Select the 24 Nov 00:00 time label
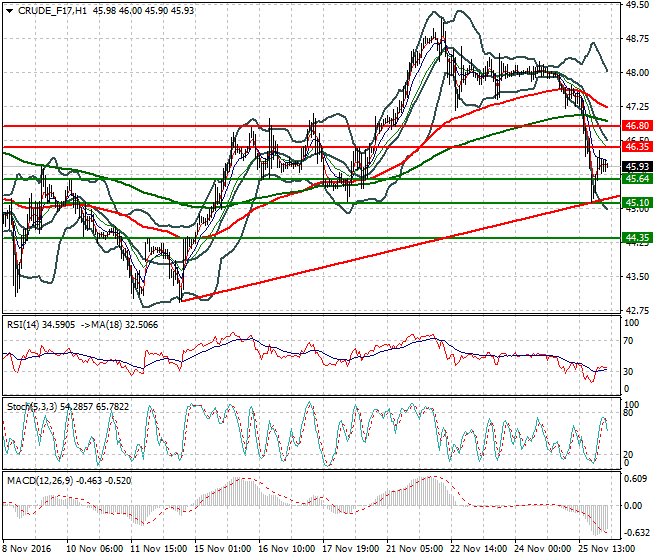This screenshot has width=660, height=560. pyautogui.click(x=543, y=549)
